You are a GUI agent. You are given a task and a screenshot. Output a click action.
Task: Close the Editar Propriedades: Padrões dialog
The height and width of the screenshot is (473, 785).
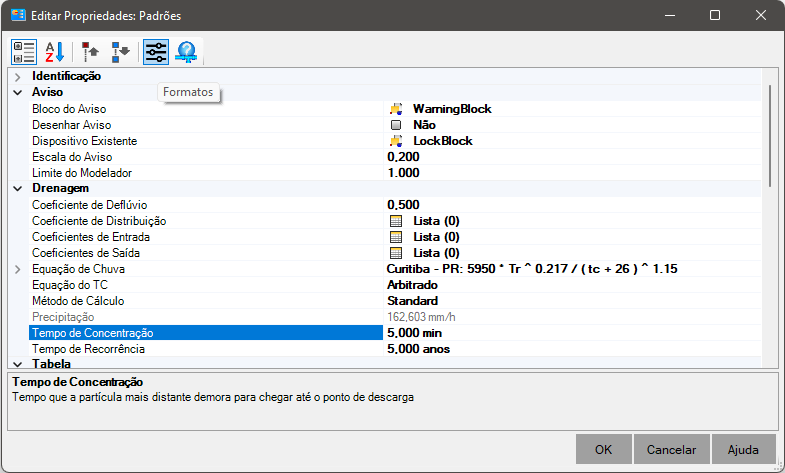(x=760, y=15)
